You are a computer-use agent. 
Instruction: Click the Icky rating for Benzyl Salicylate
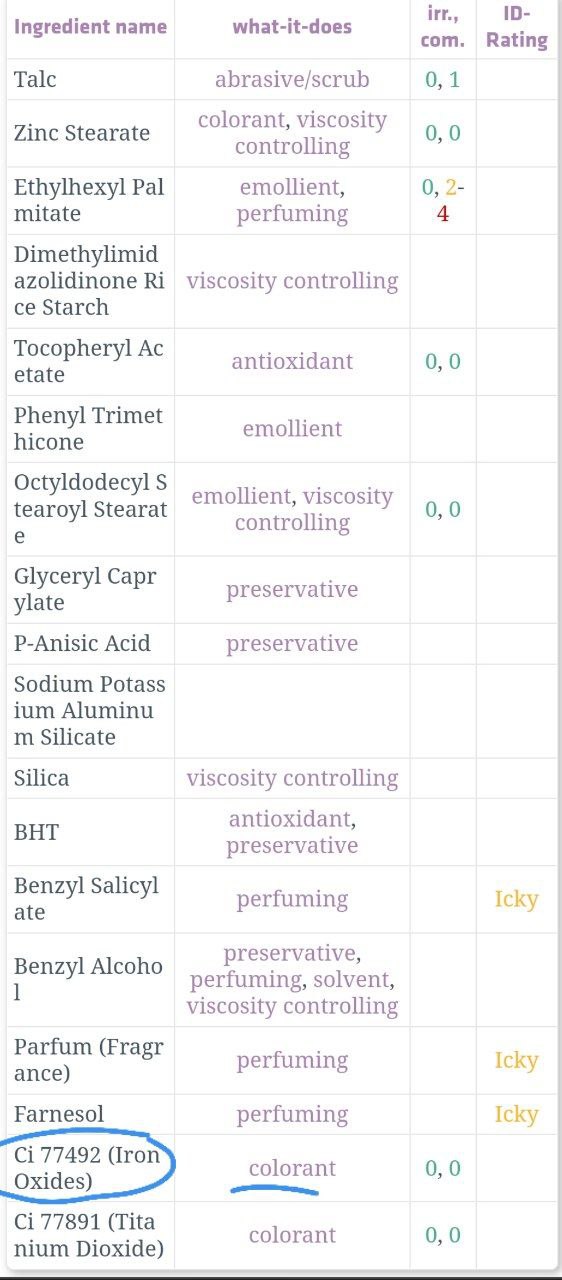tap(516, 899)
